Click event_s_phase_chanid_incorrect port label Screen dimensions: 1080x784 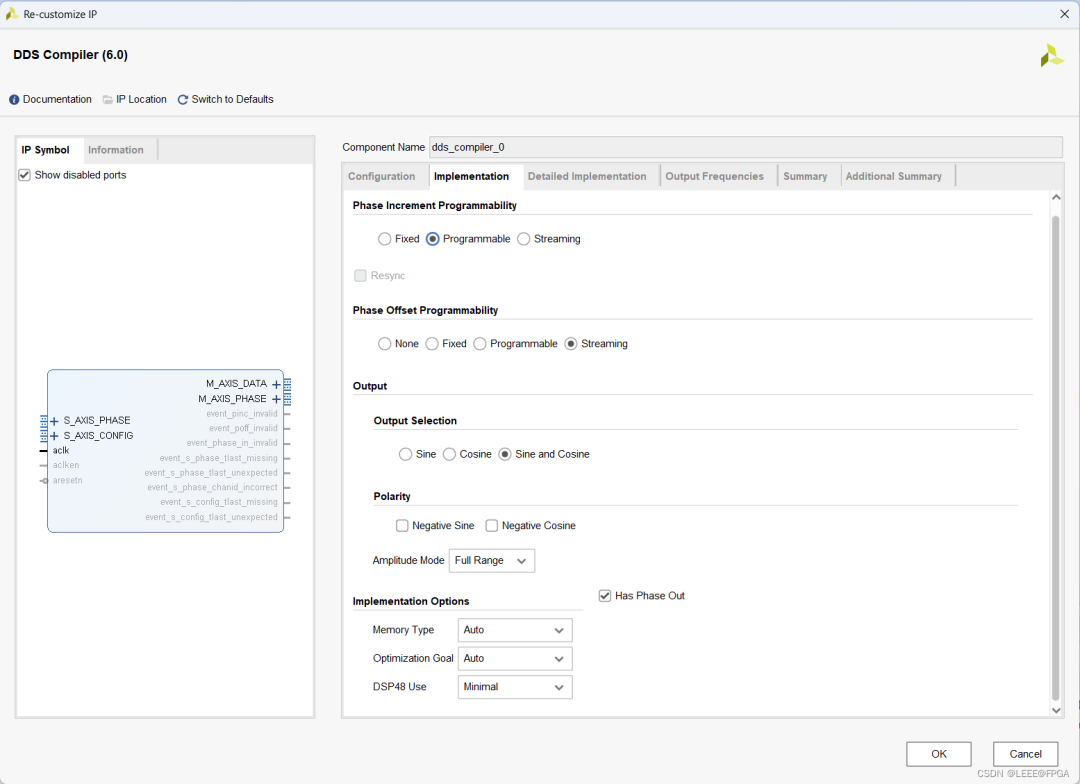point(212,488)
